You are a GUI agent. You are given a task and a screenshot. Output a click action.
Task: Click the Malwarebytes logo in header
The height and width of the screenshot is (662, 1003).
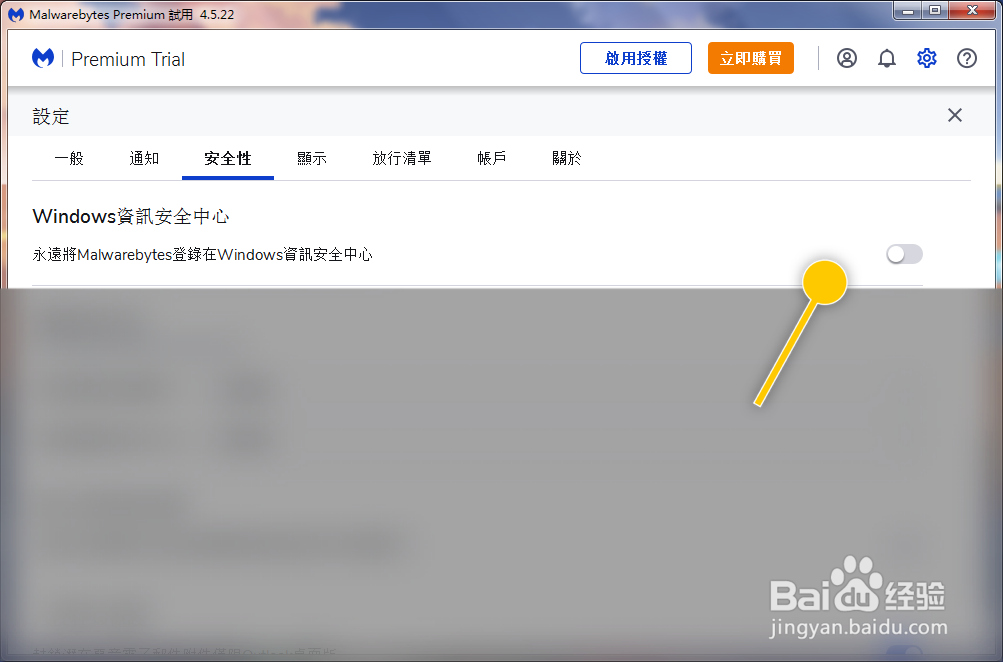pos(43,58)
